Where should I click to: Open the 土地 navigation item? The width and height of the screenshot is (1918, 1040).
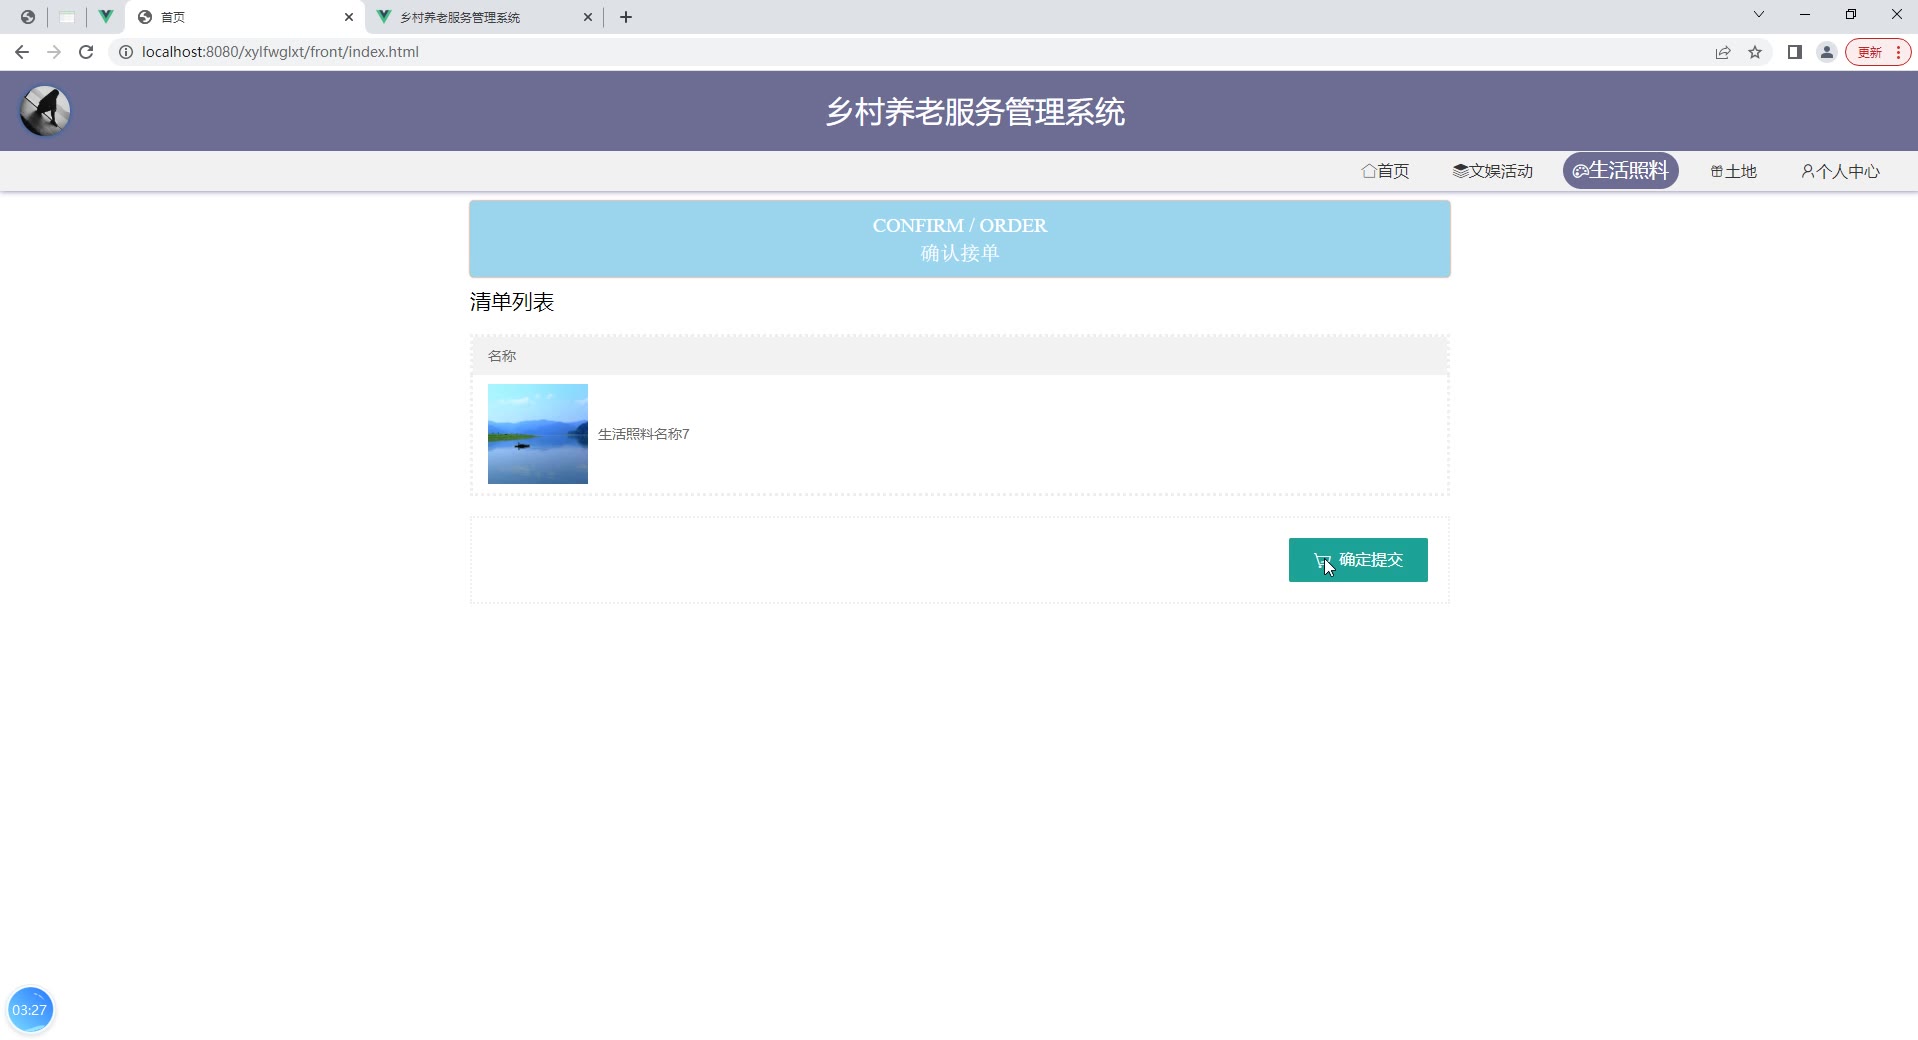[1733, 171]
